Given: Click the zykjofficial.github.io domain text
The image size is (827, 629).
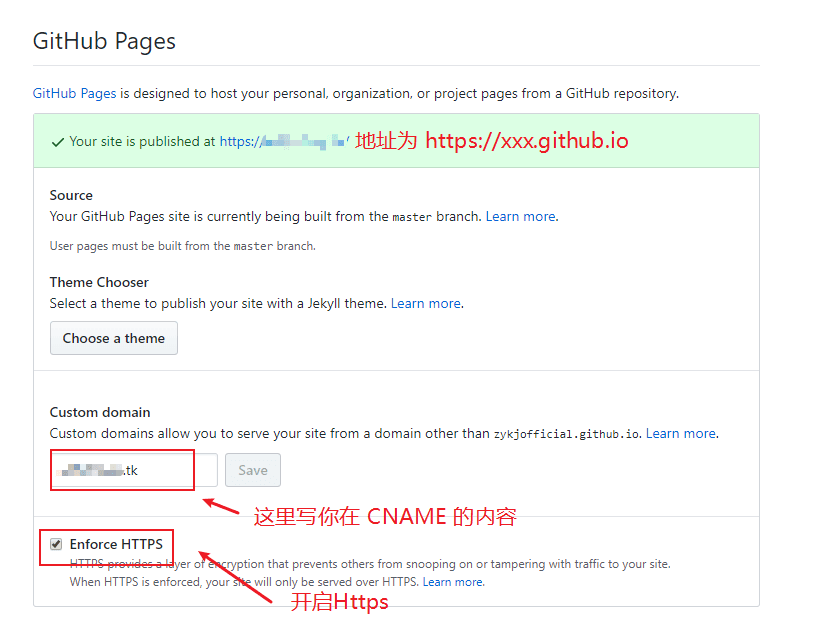Looking at the screenshot, I should tap(566, 434).
